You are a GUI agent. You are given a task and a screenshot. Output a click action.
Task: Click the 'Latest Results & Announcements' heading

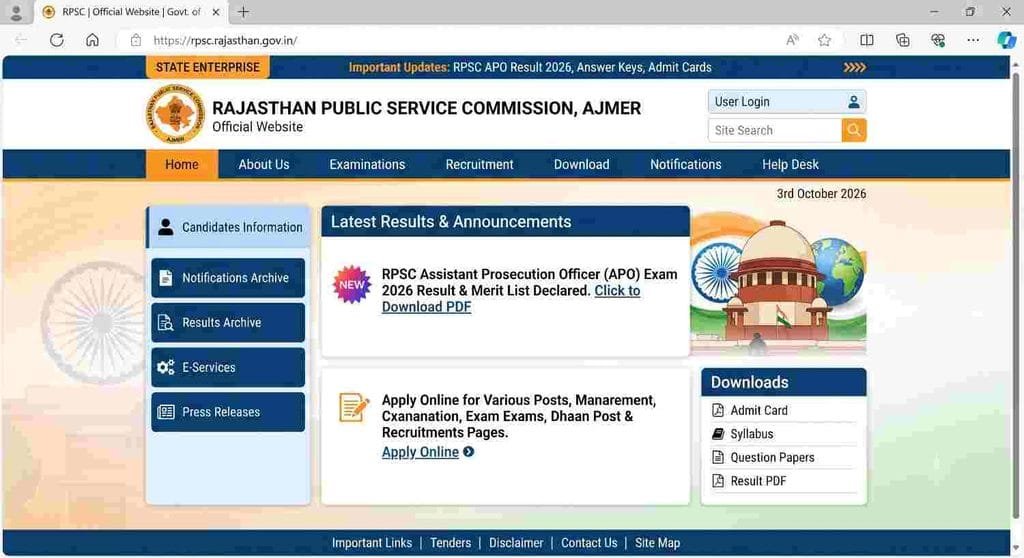451,222
